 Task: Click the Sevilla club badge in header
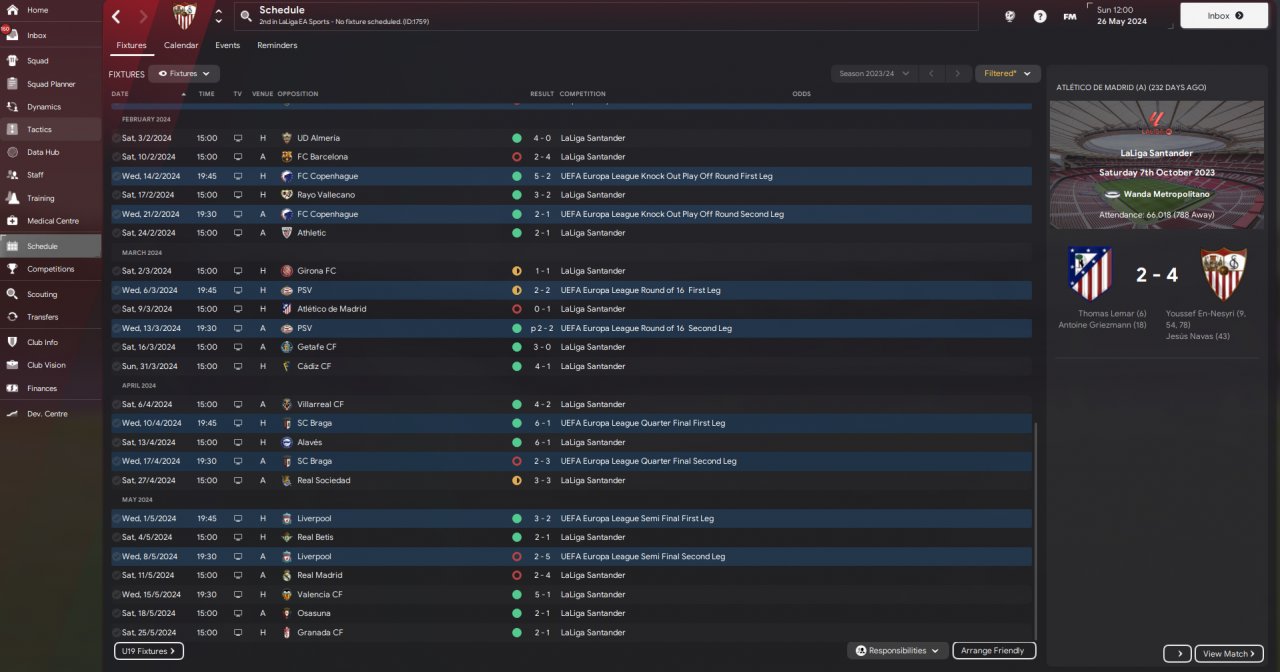click(x=185, y=16)
